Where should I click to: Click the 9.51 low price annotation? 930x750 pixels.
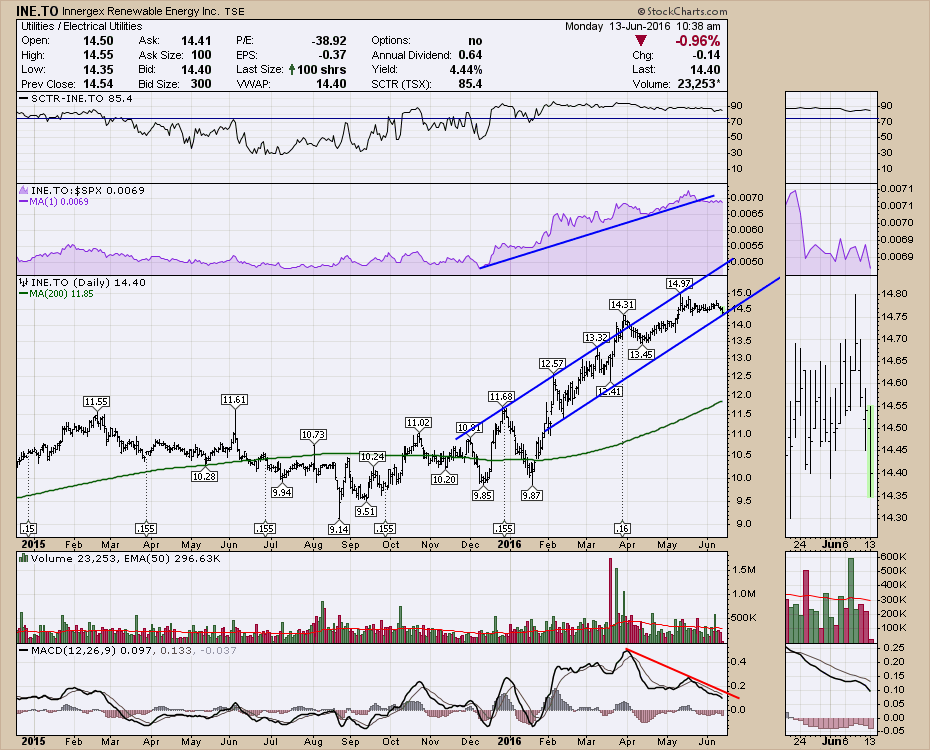[x=366, y=511]
